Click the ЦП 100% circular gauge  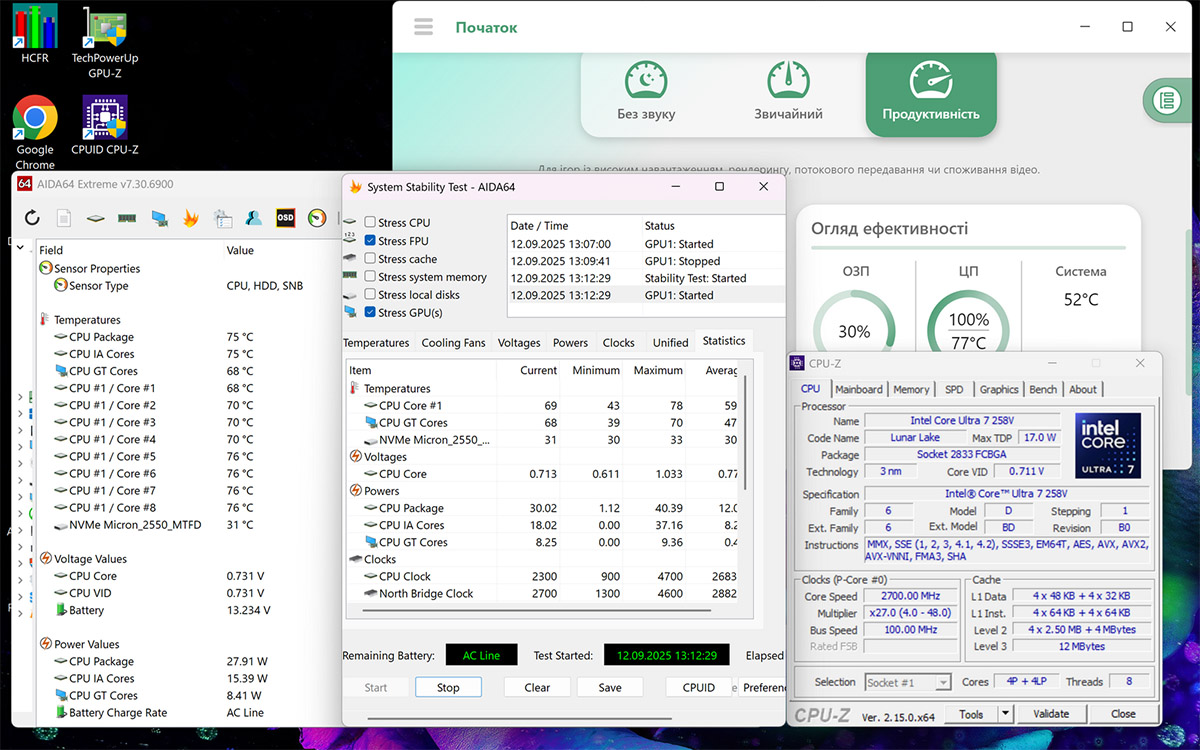(x=968, y=332)
